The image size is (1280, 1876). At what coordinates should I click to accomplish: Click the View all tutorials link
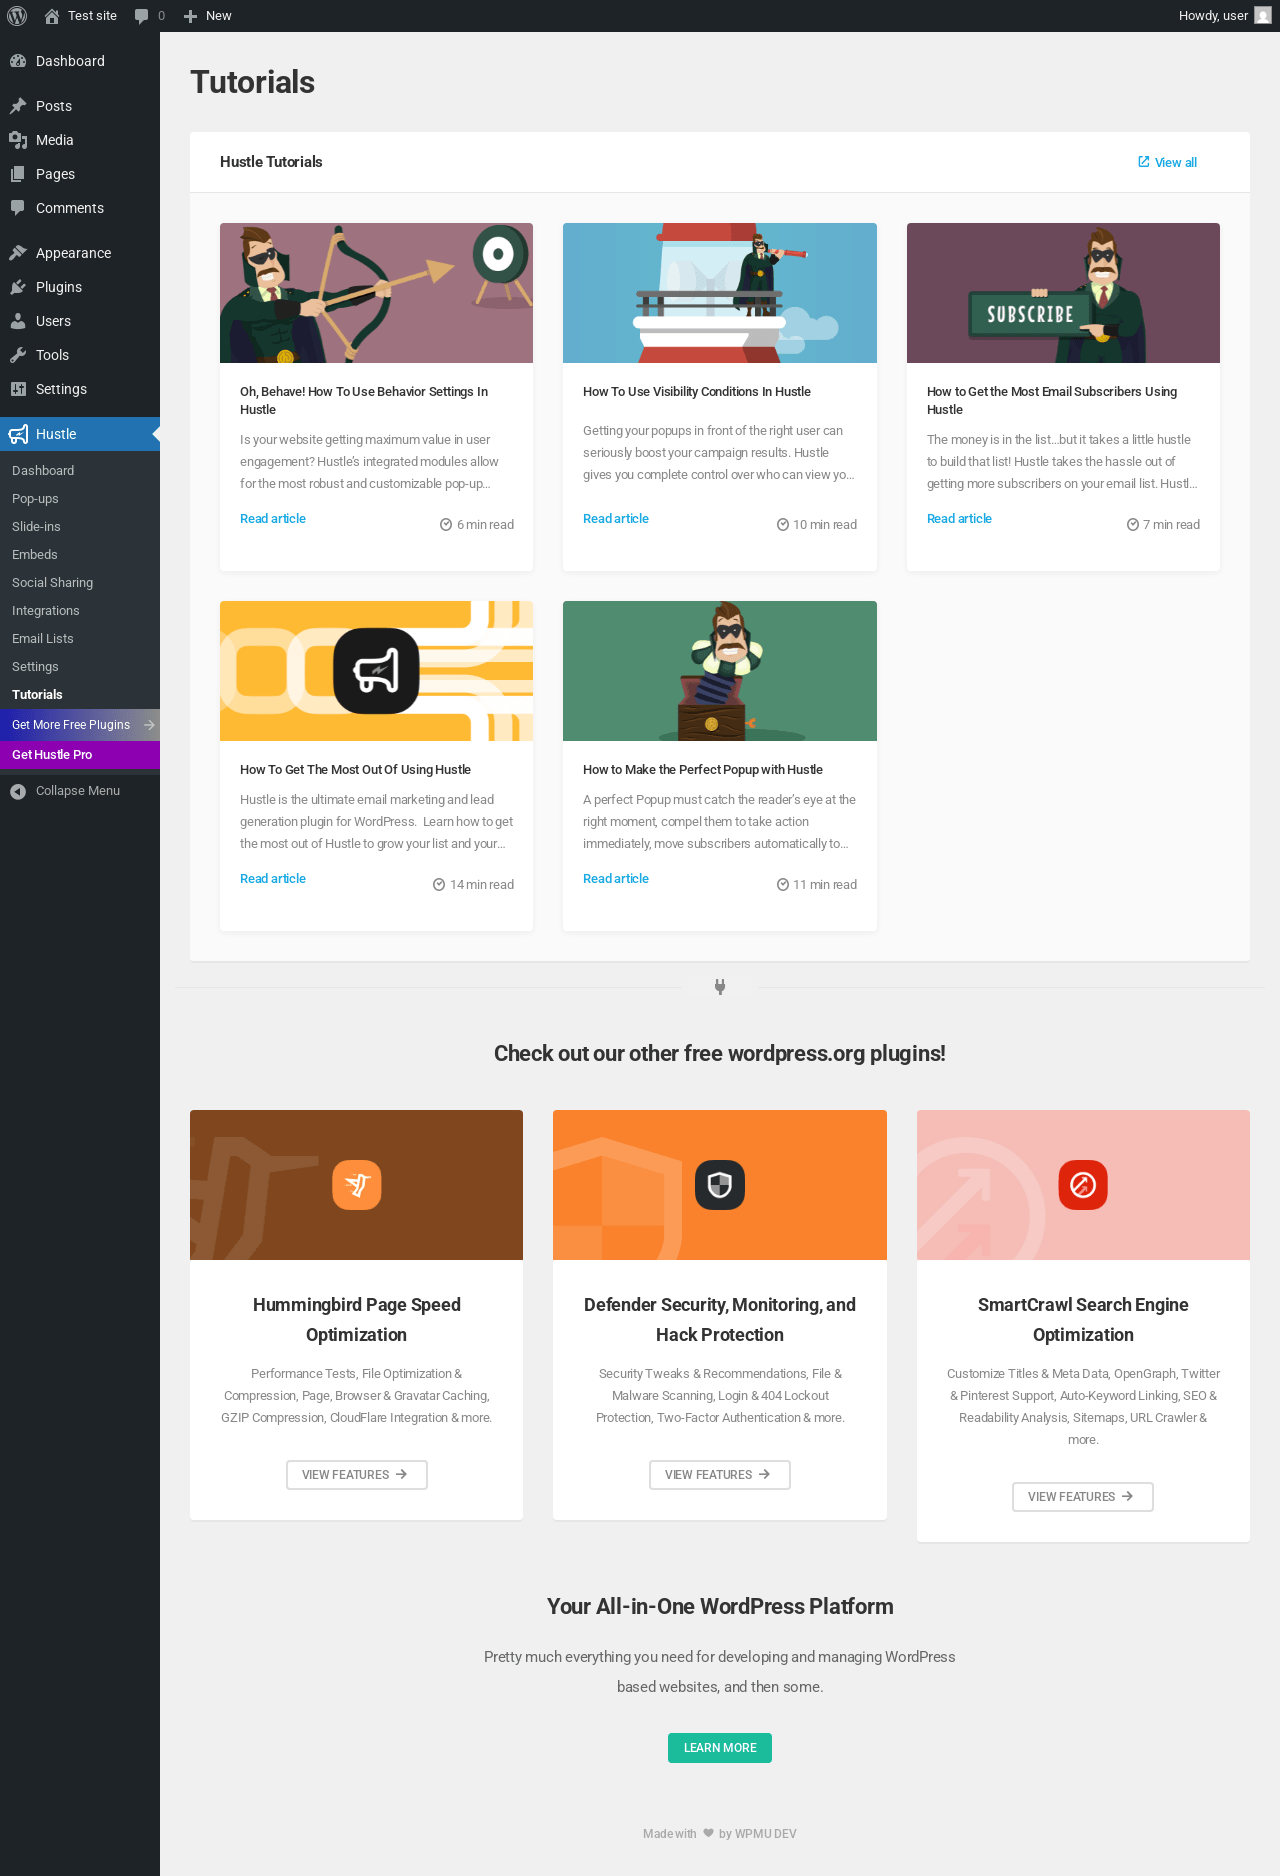click(x=1167, y=162)
